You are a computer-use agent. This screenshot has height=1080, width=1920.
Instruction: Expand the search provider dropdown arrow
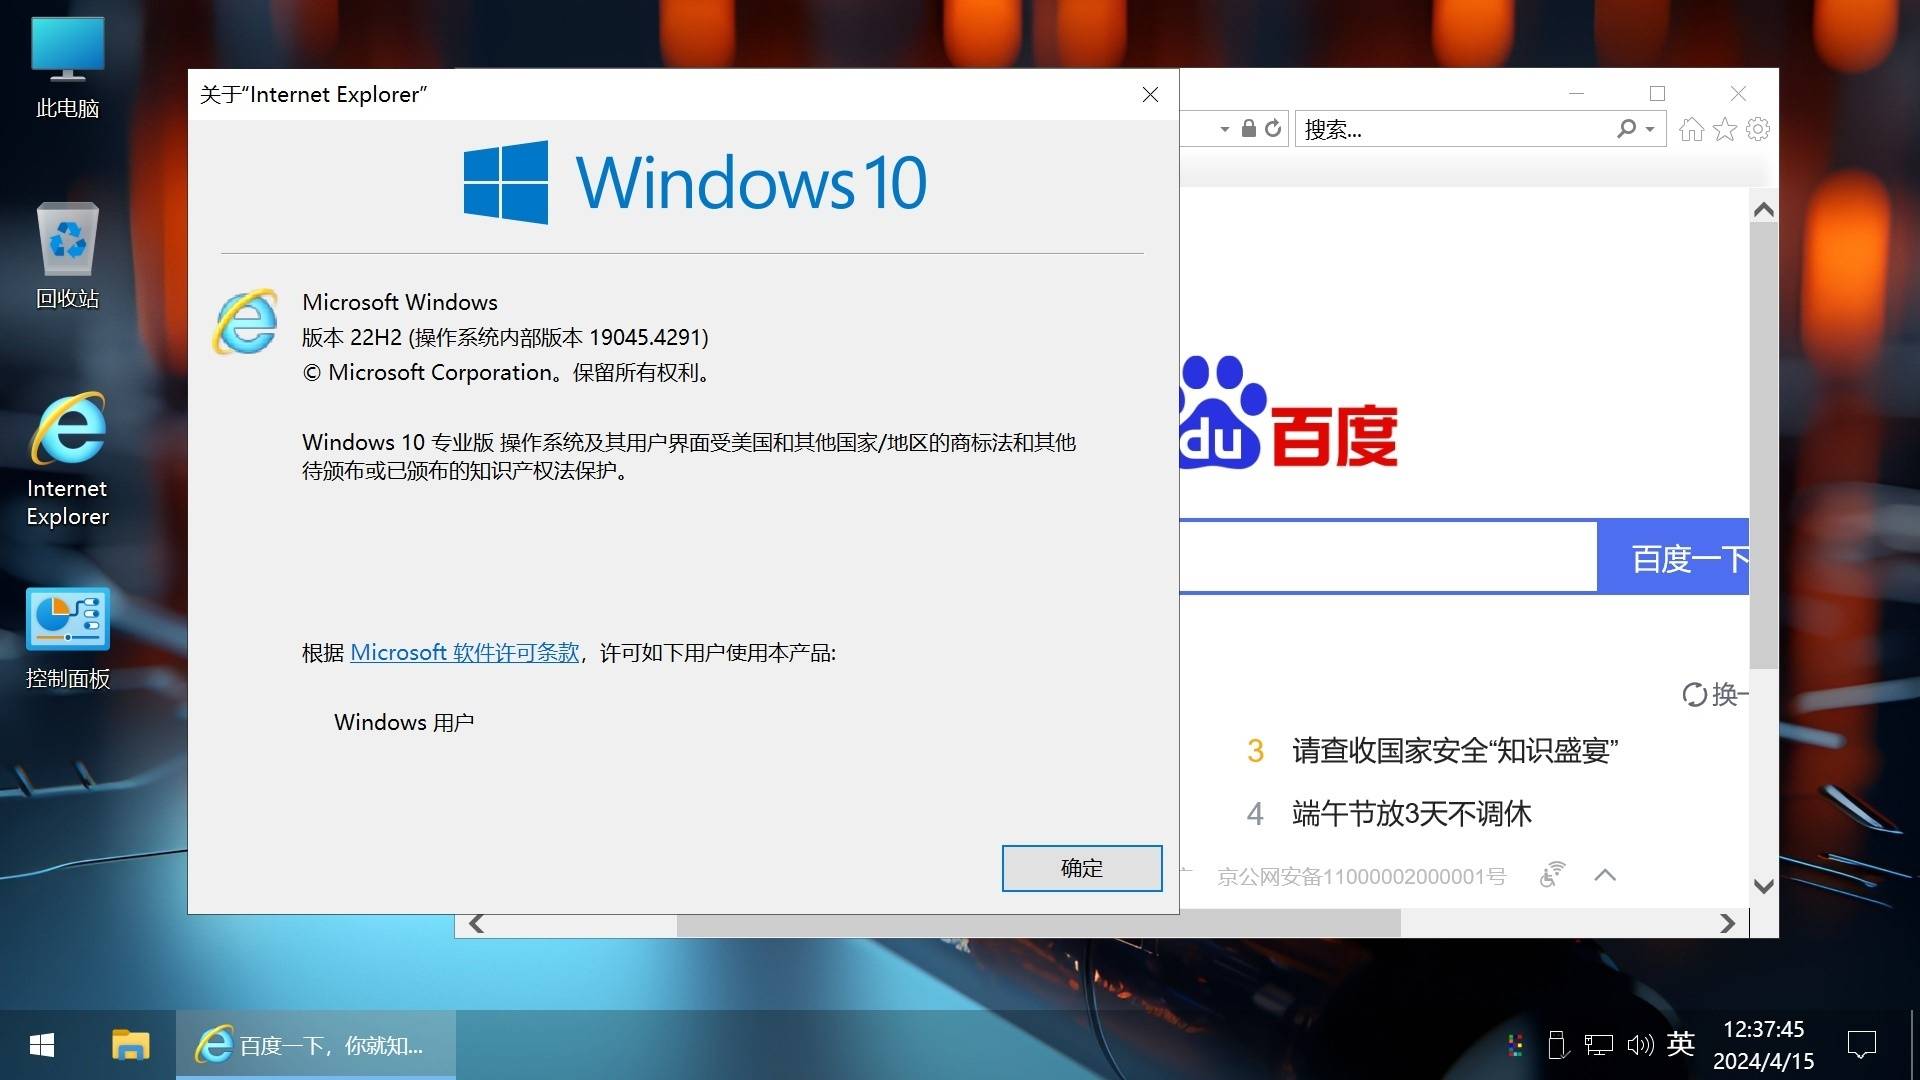[1650, 130]
